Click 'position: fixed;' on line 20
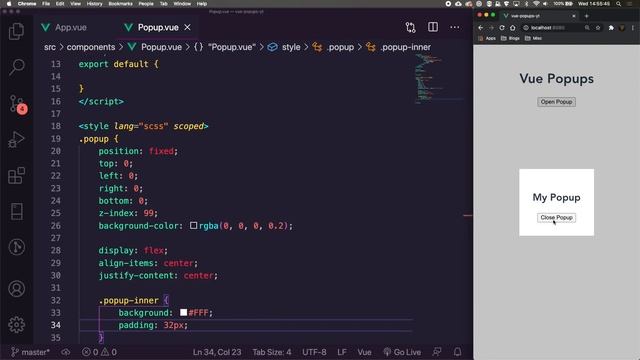The height and width of the screenshot is (360, 640). tap(138, 151)
